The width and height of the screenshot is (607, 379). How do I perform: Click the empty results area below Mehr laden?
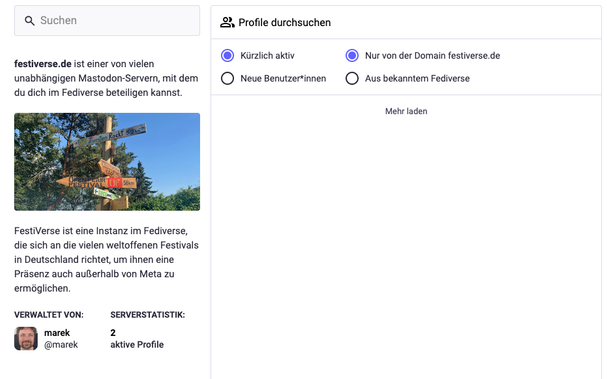(406, 248)
